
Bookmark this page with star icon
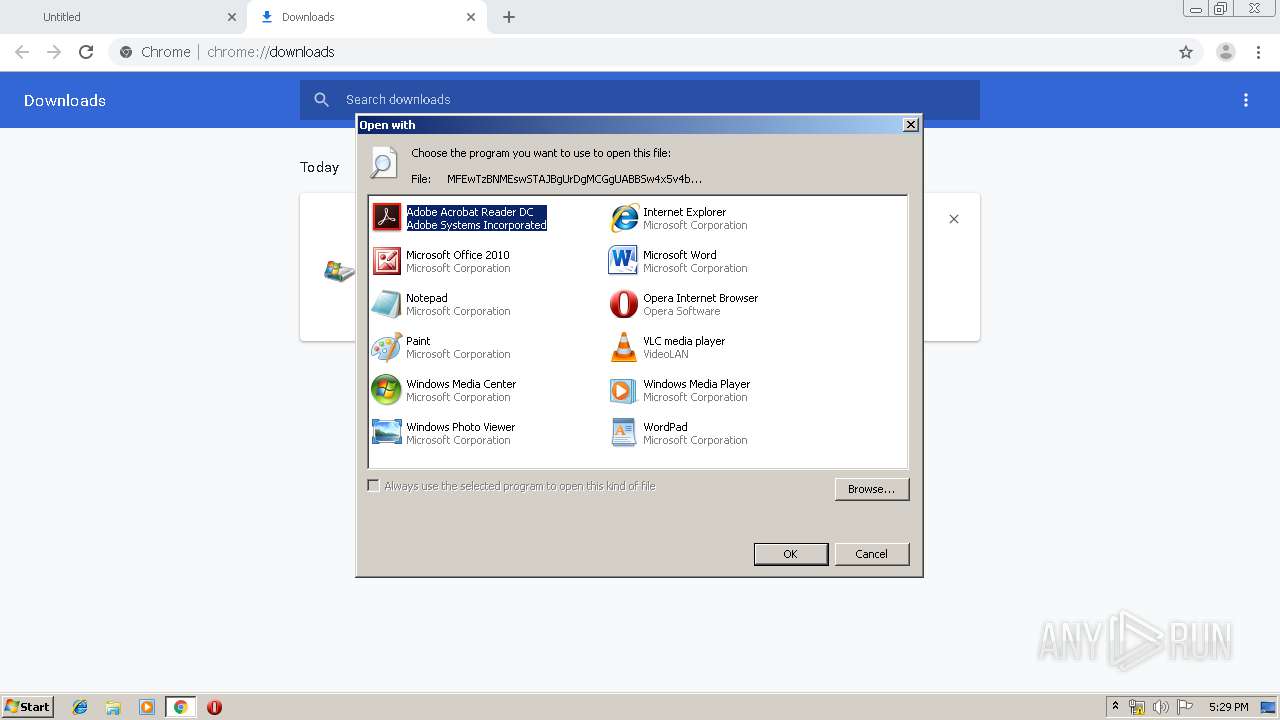click(x=1186, y=52)
